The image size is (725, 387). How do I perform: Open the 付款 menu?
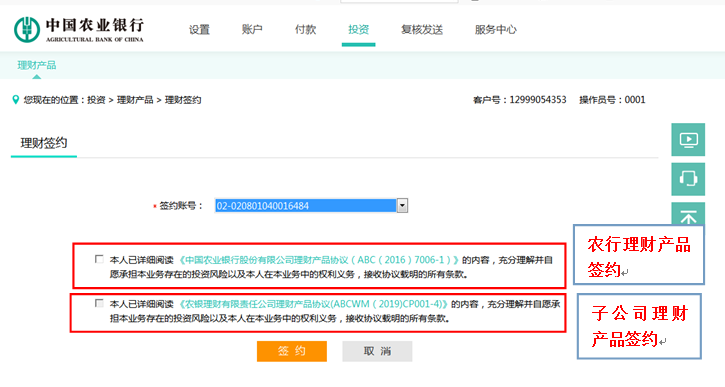click(305, 30)
